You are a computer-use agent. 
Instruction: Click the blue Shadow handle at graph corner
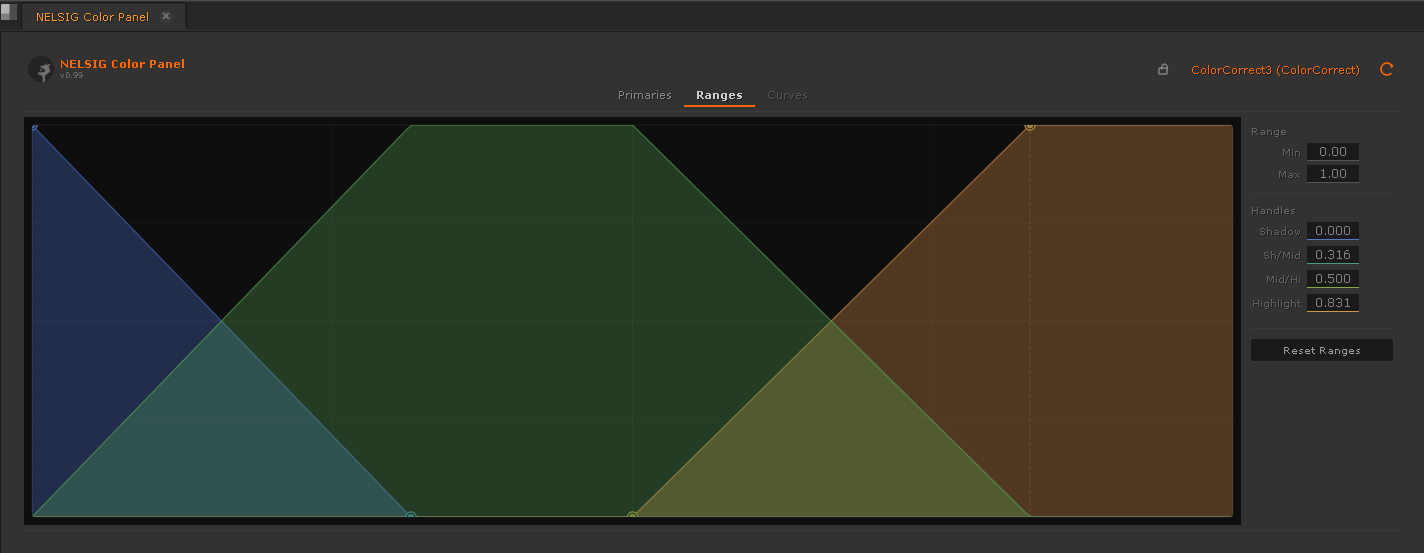tap(34, 127)
